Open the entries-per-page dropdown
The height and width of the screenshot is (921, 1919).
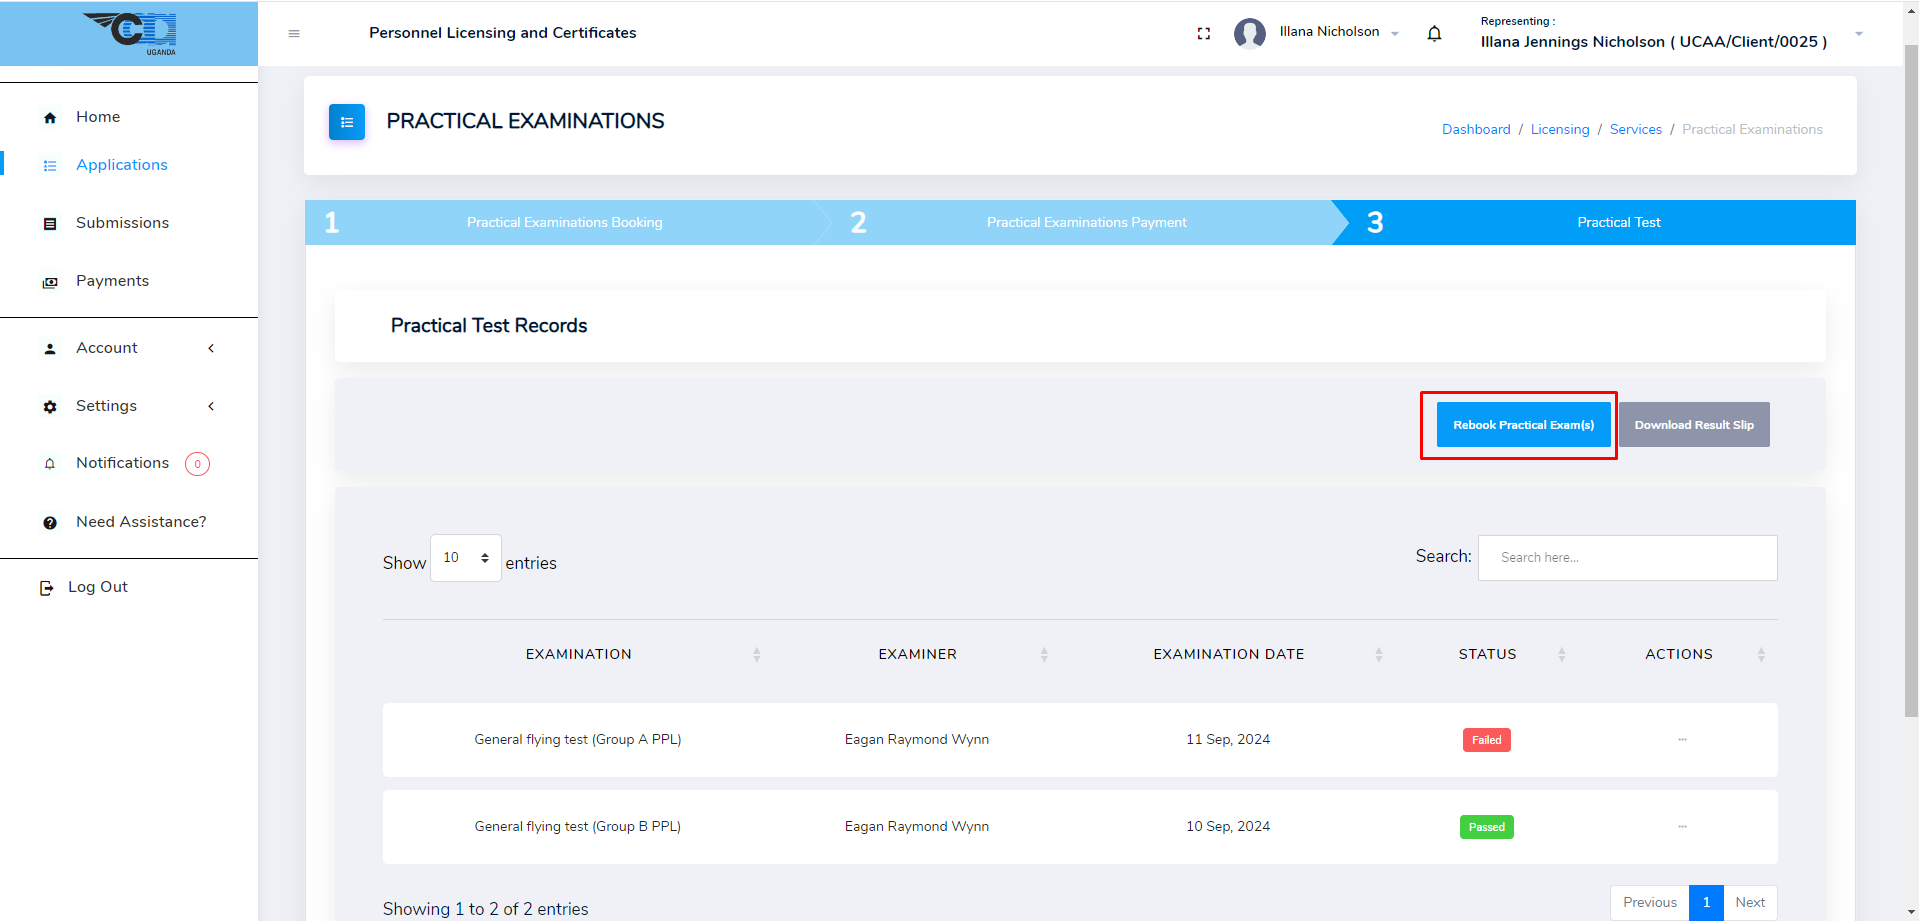click(465, 558)
